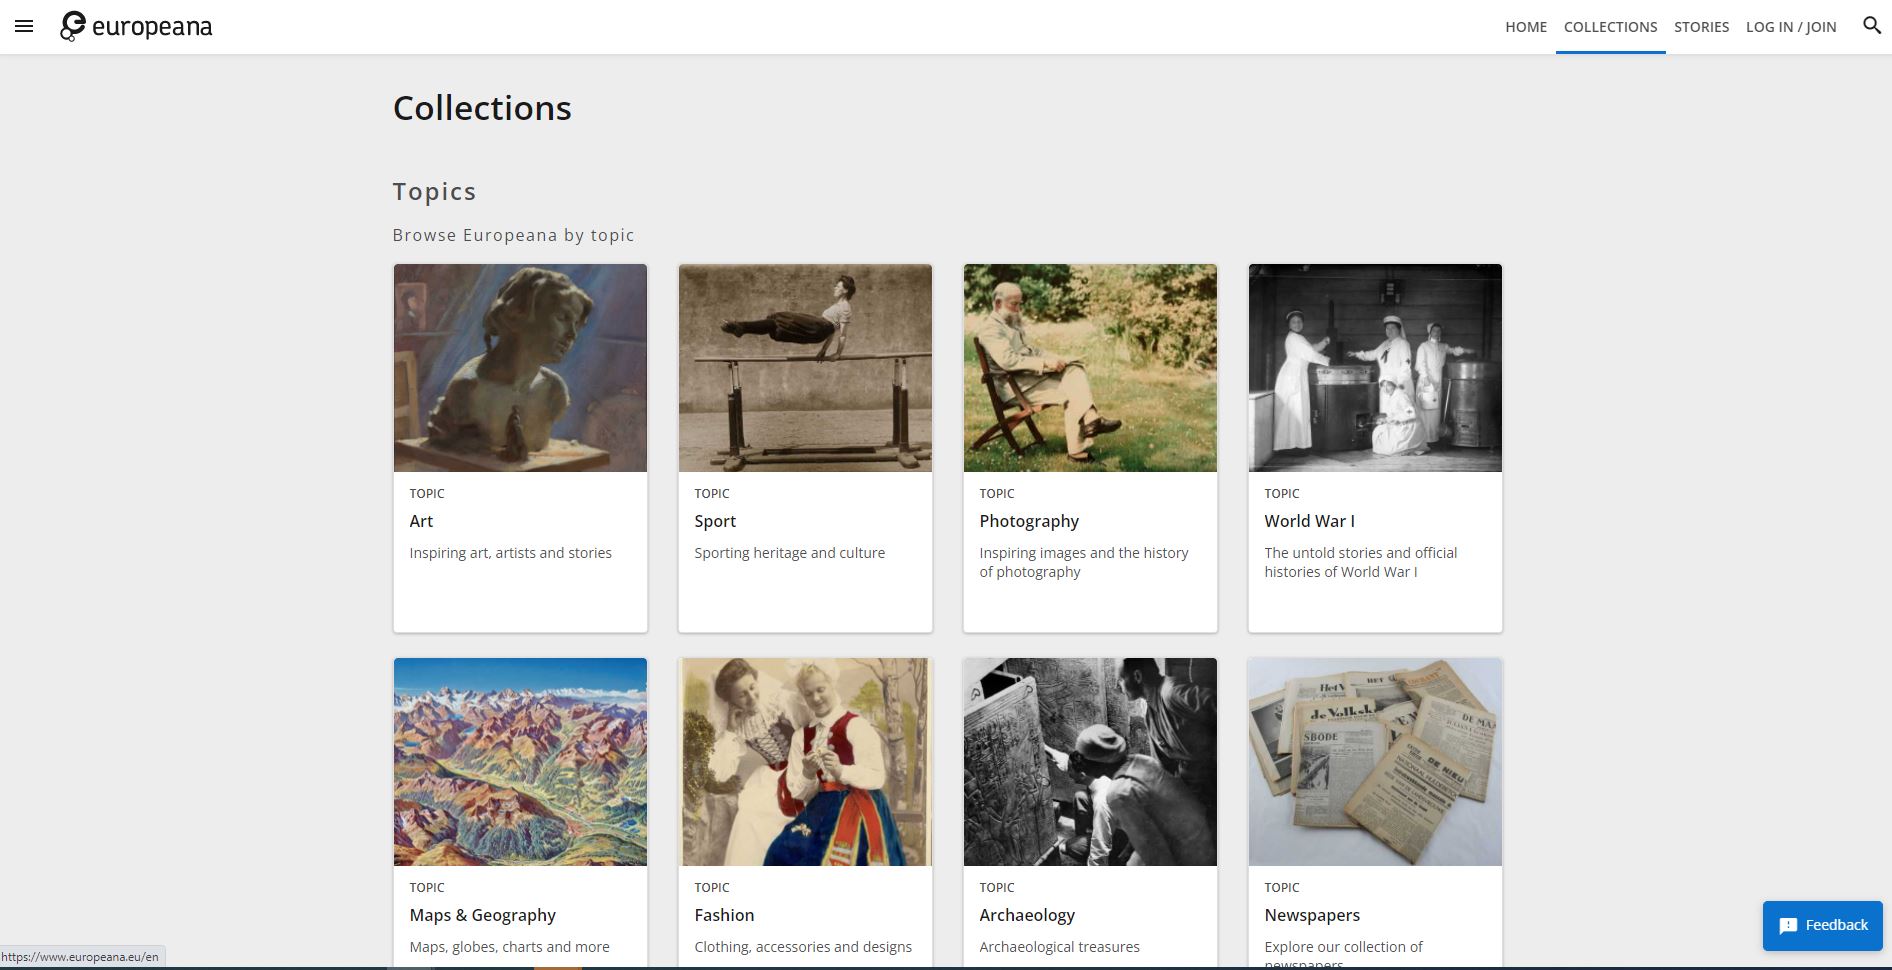1892x970 pixels.
Task: Open the Photography topic image
Action: point(1090,368)
